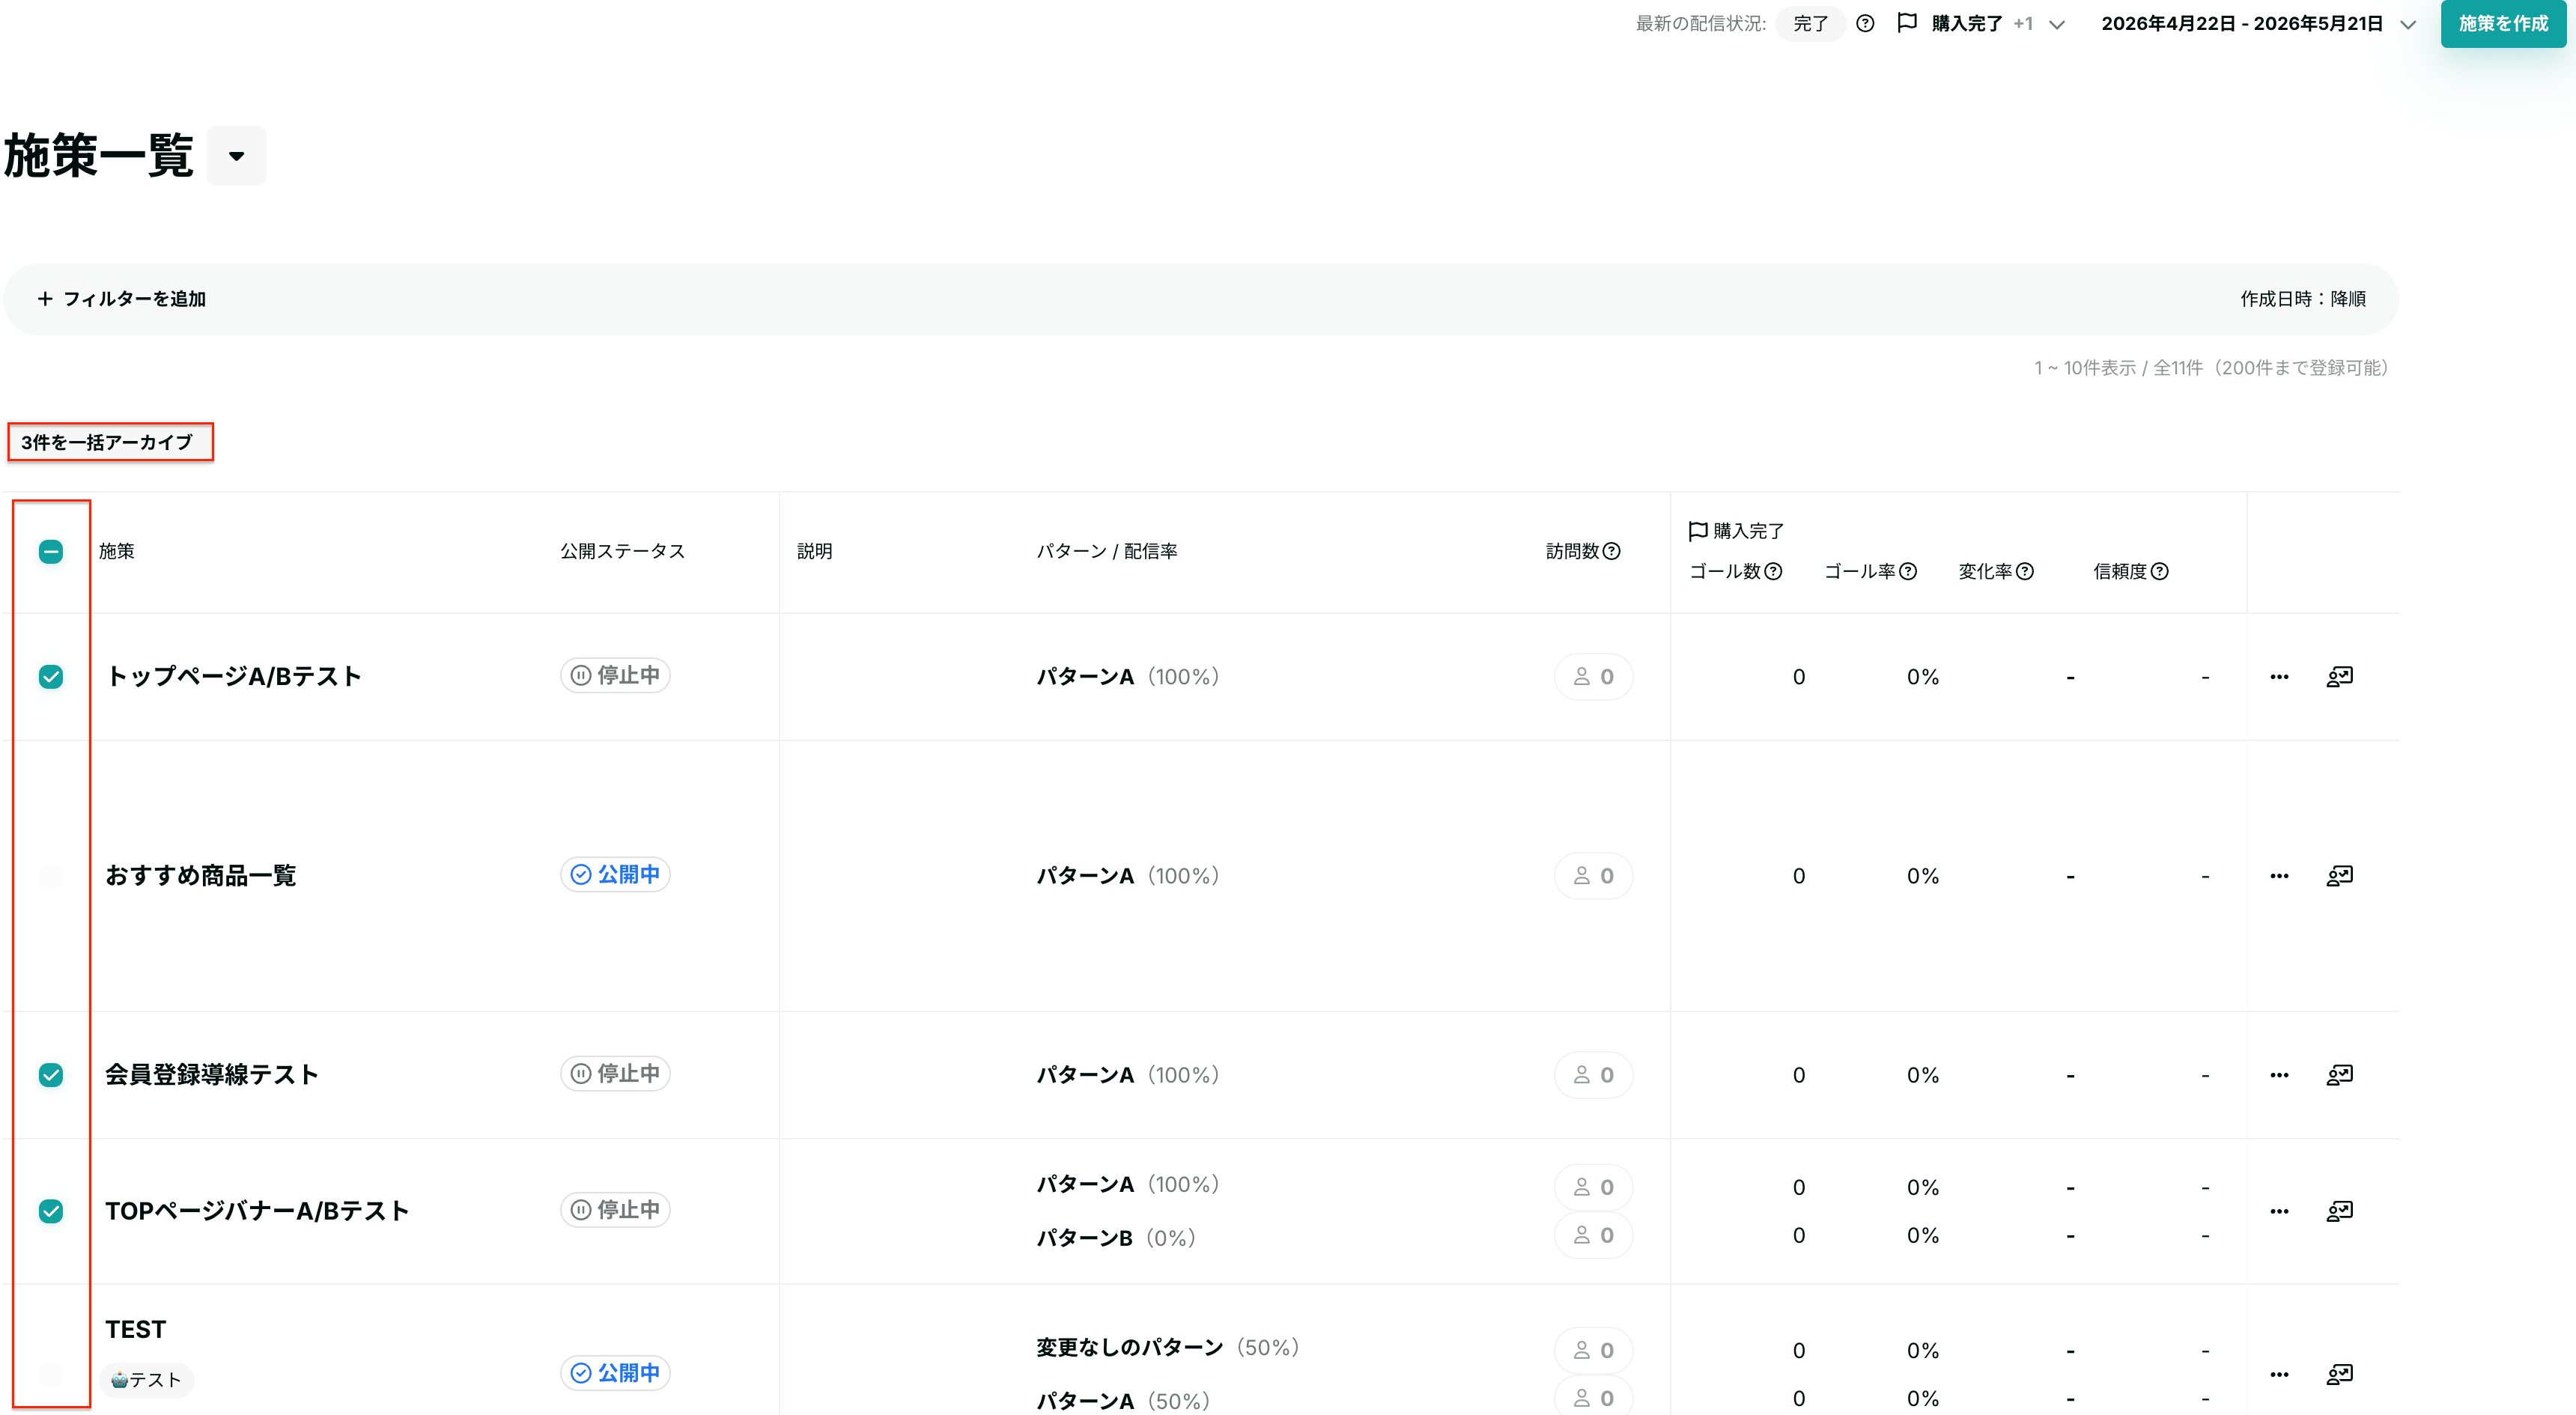Click report icon for トップページA/Bテスト row
2576x1415 pixels.
pos(2340,677)
